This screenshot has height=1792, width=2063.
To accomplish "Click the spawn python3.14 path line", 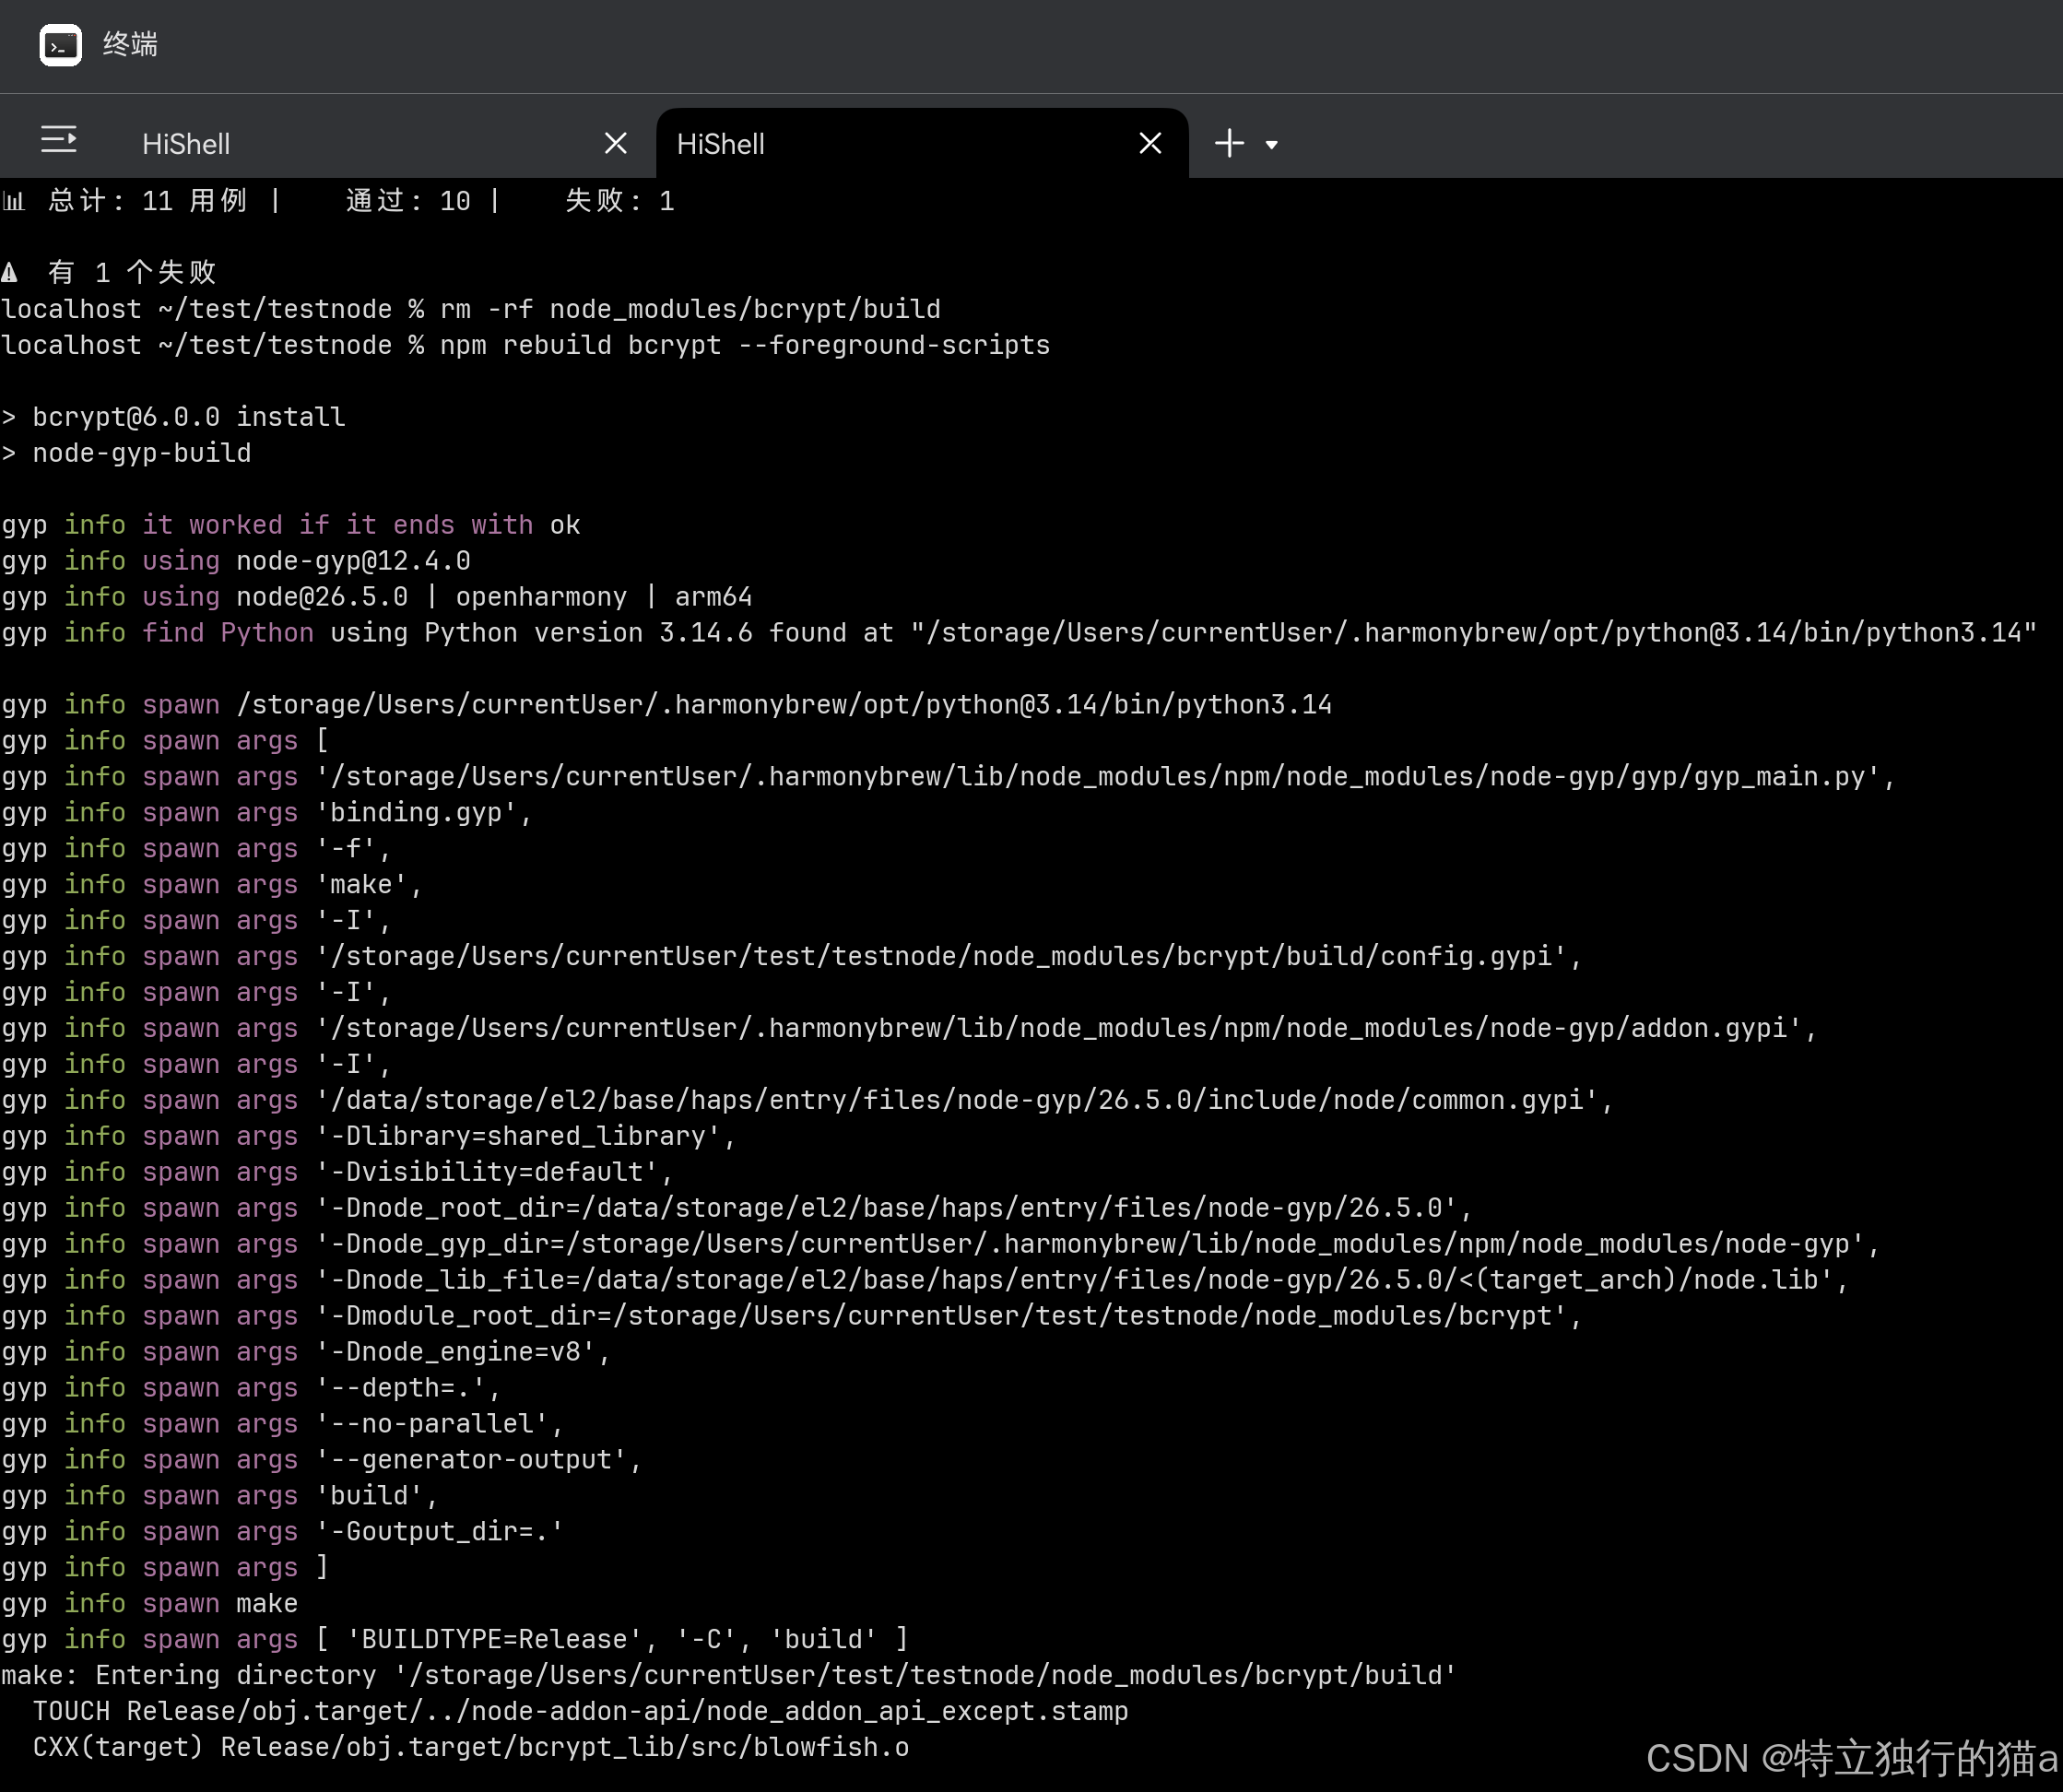I will pos(667,705).
